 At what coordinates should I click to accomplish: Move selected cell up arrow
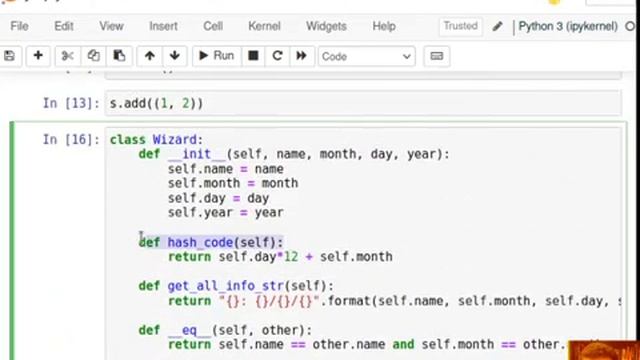(149, 56)
